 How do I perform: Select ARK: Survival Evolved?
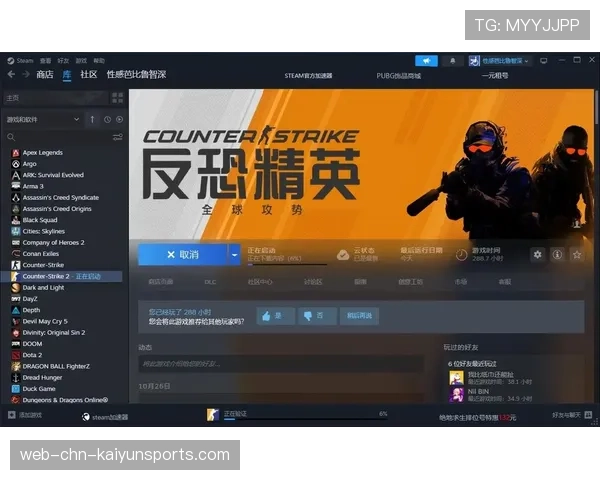53,175
